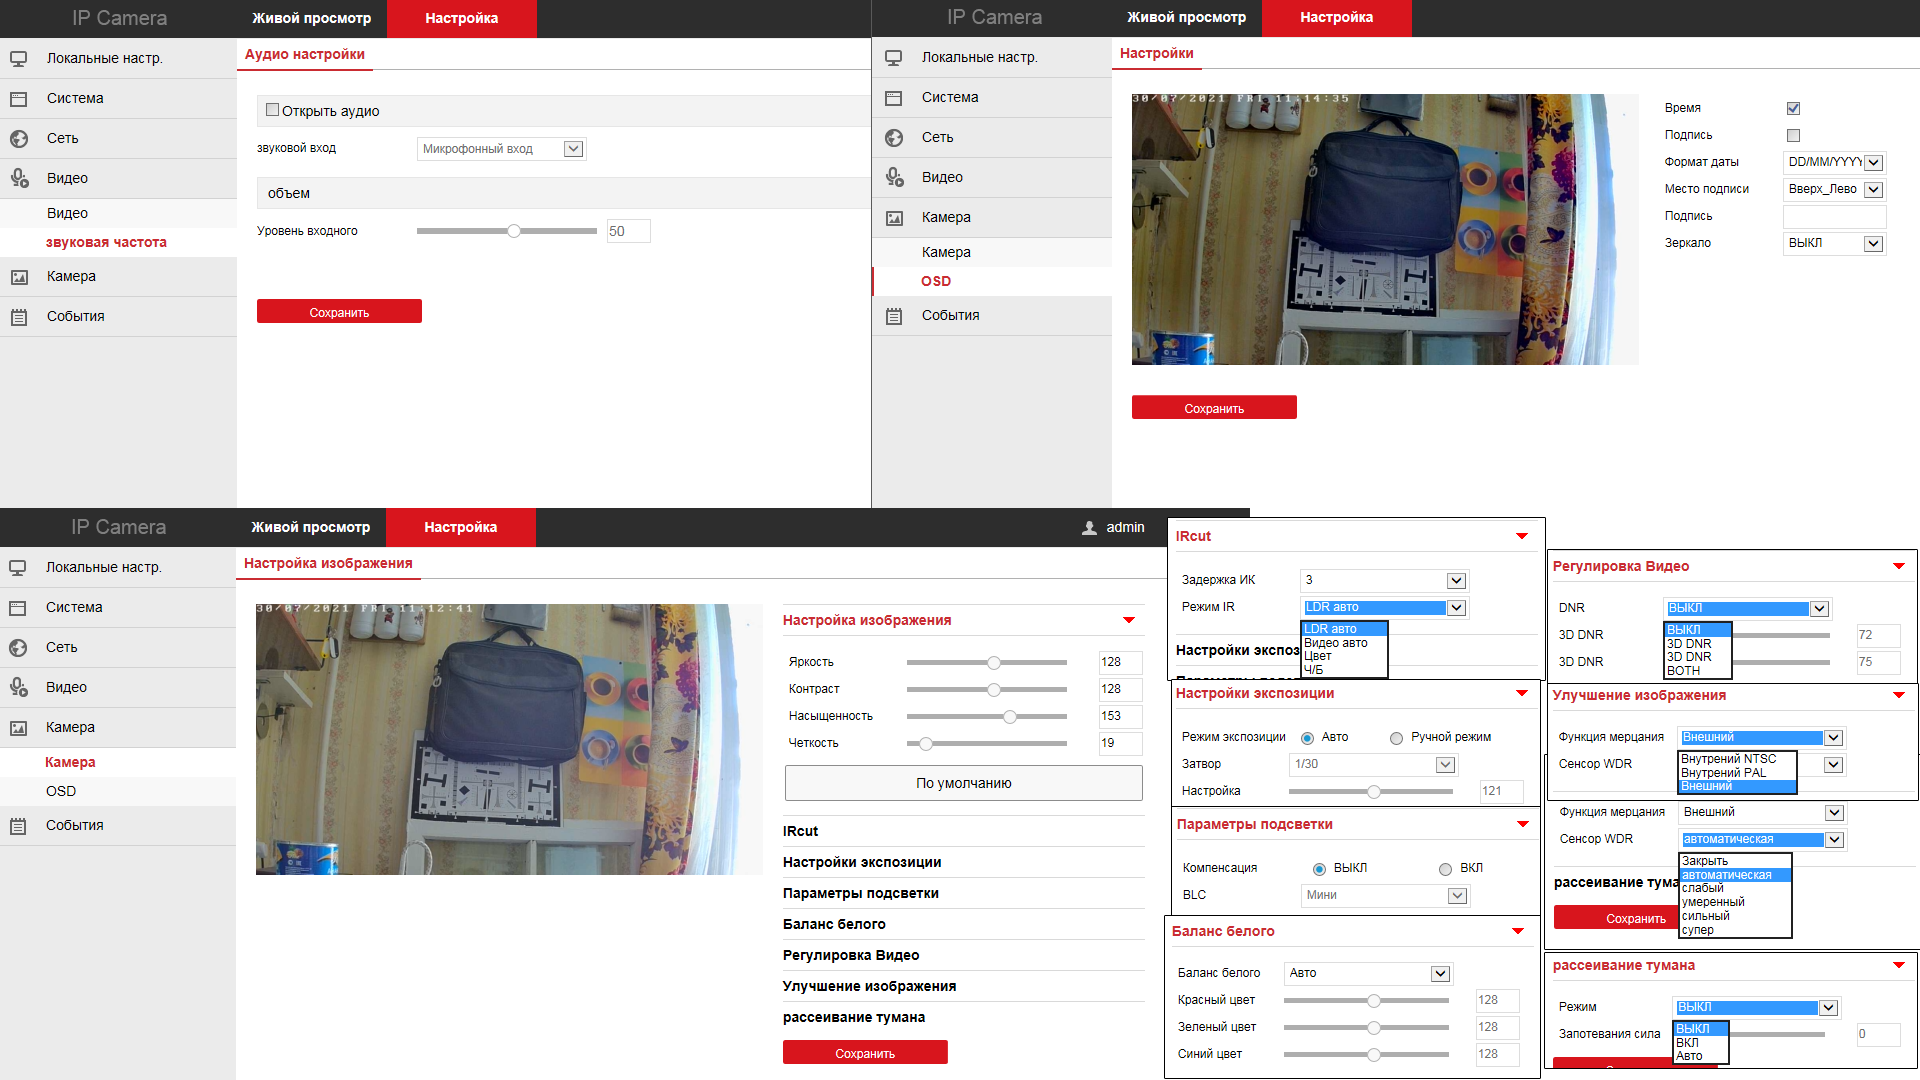Click the calendar icon beside События in audio panel

pyautogui.click(x=18, y=317)
